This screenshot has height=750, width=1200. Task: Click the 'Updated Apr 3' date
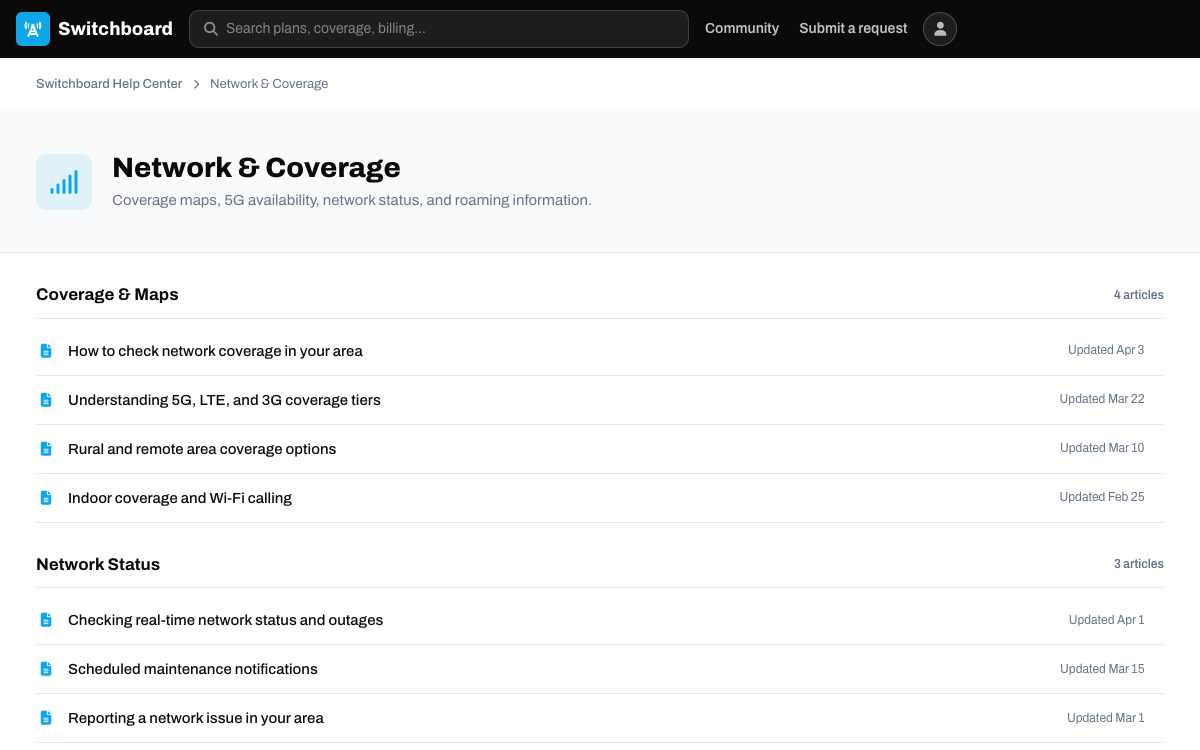pyautogui.click(x=1106, y=350)
